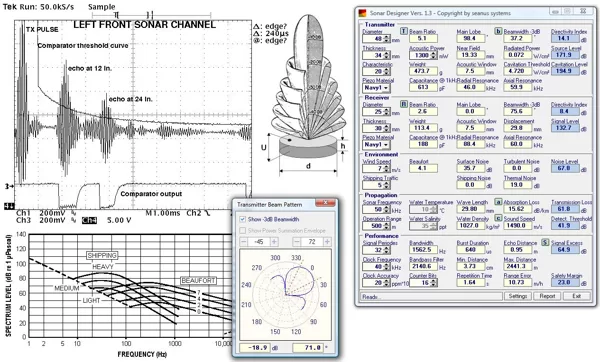The height and width of the screenshot is (362, 600).
Task: Click Signal Level value 132.7
Action: [565, 128]
